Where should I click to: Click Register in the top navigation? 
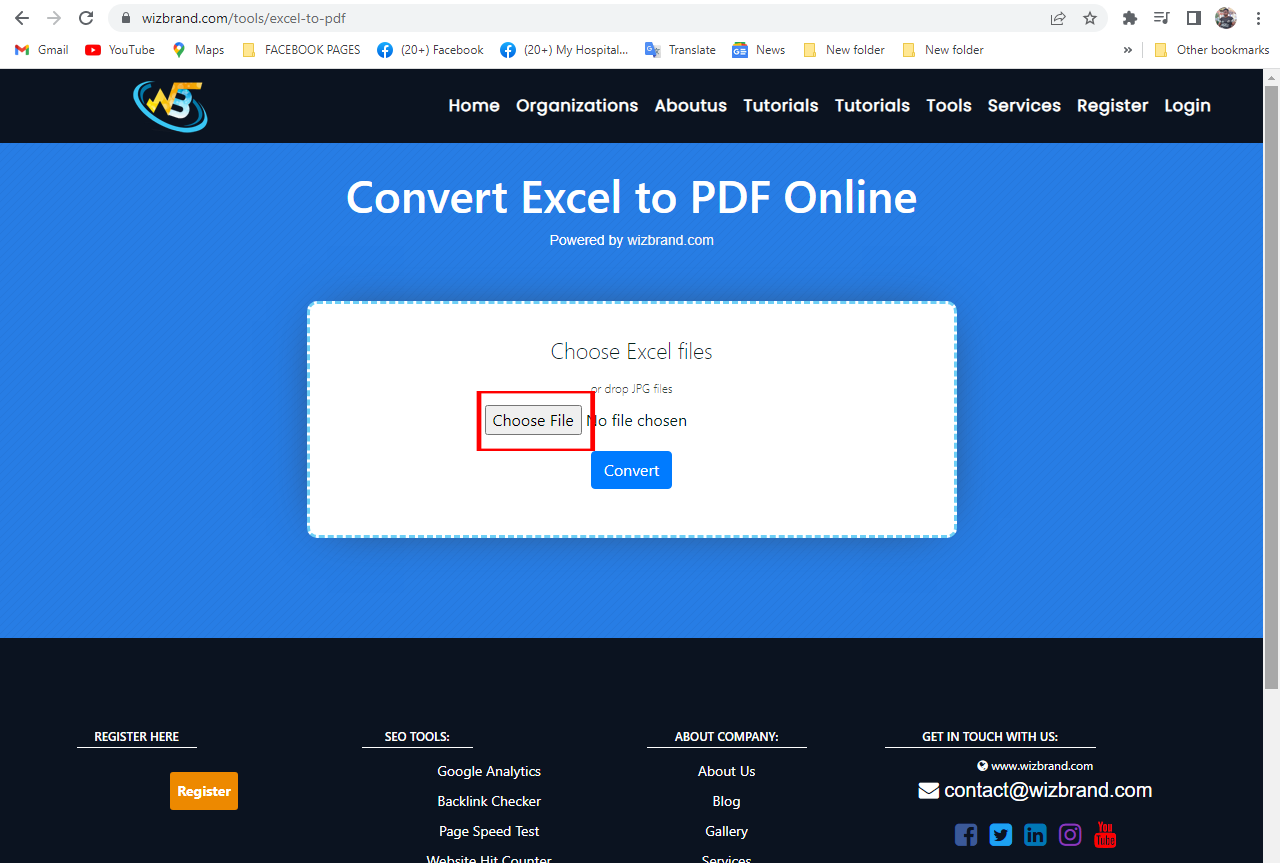tap(1113, 105)
